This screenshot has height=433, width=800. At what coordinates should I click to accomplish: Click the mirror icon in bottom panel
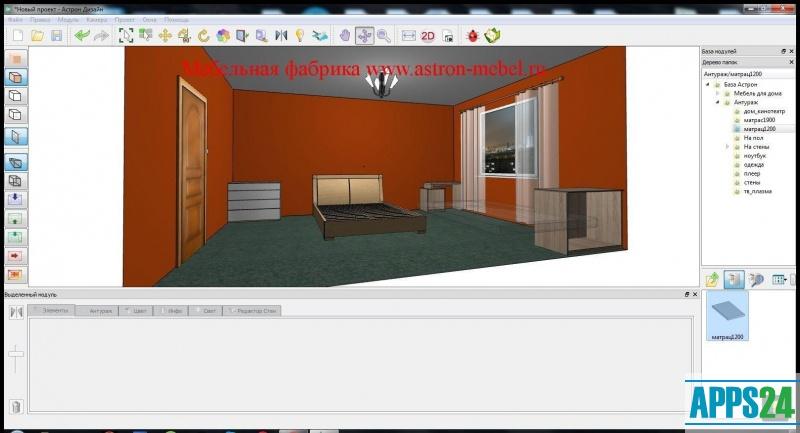point(16,312)
